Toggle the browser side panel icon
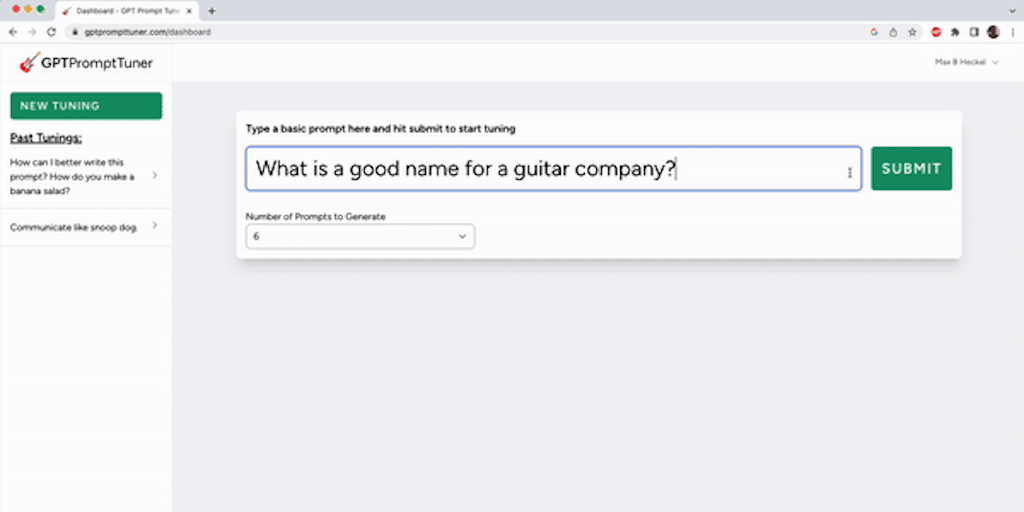Screen dimensions: 1024x512 point(974,32)
